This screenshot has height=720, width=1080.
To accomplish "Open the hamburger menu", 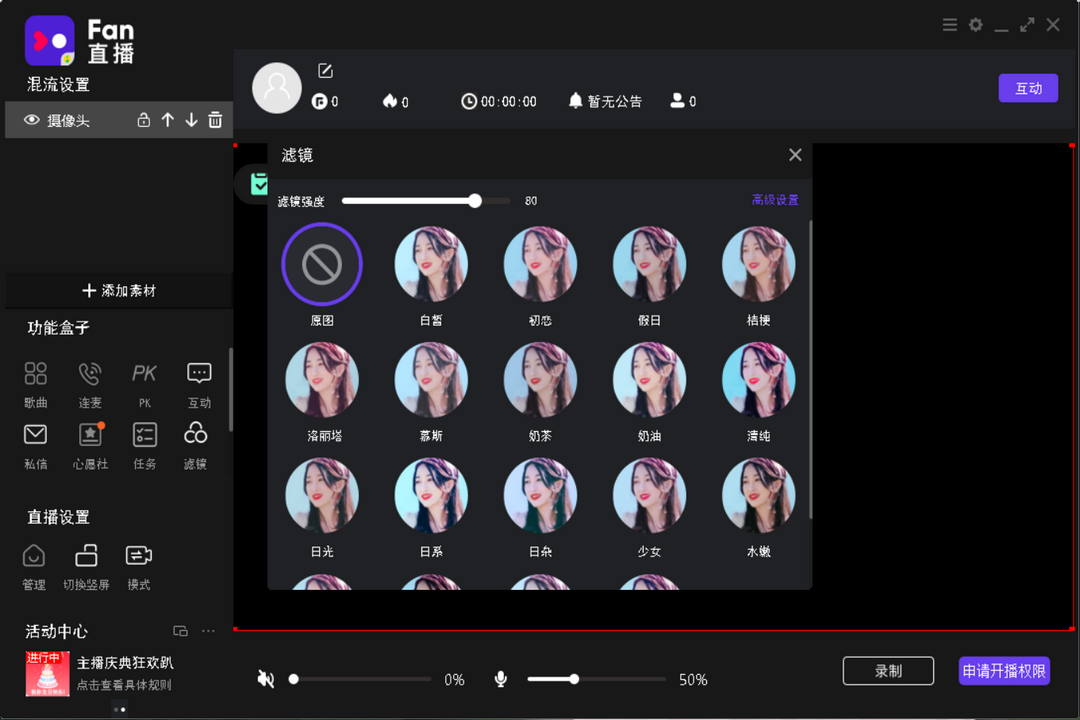I will pyautogui.click(x=949, y=25).
